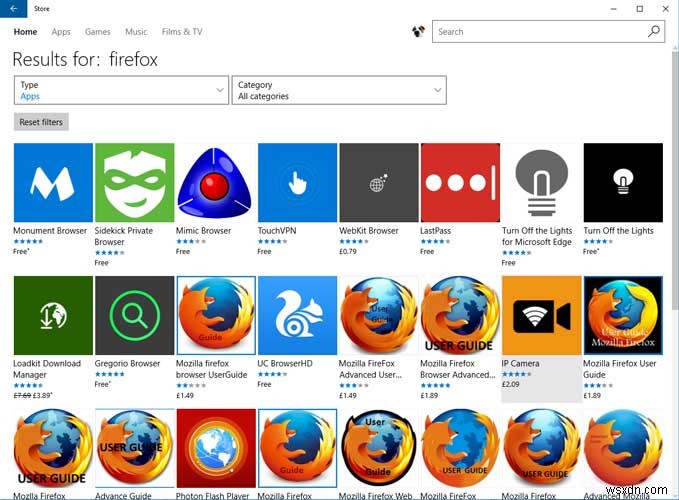679x500 pixels.
Task: Switch to the Films & TV tab
Action: click(x=182, y=32)
